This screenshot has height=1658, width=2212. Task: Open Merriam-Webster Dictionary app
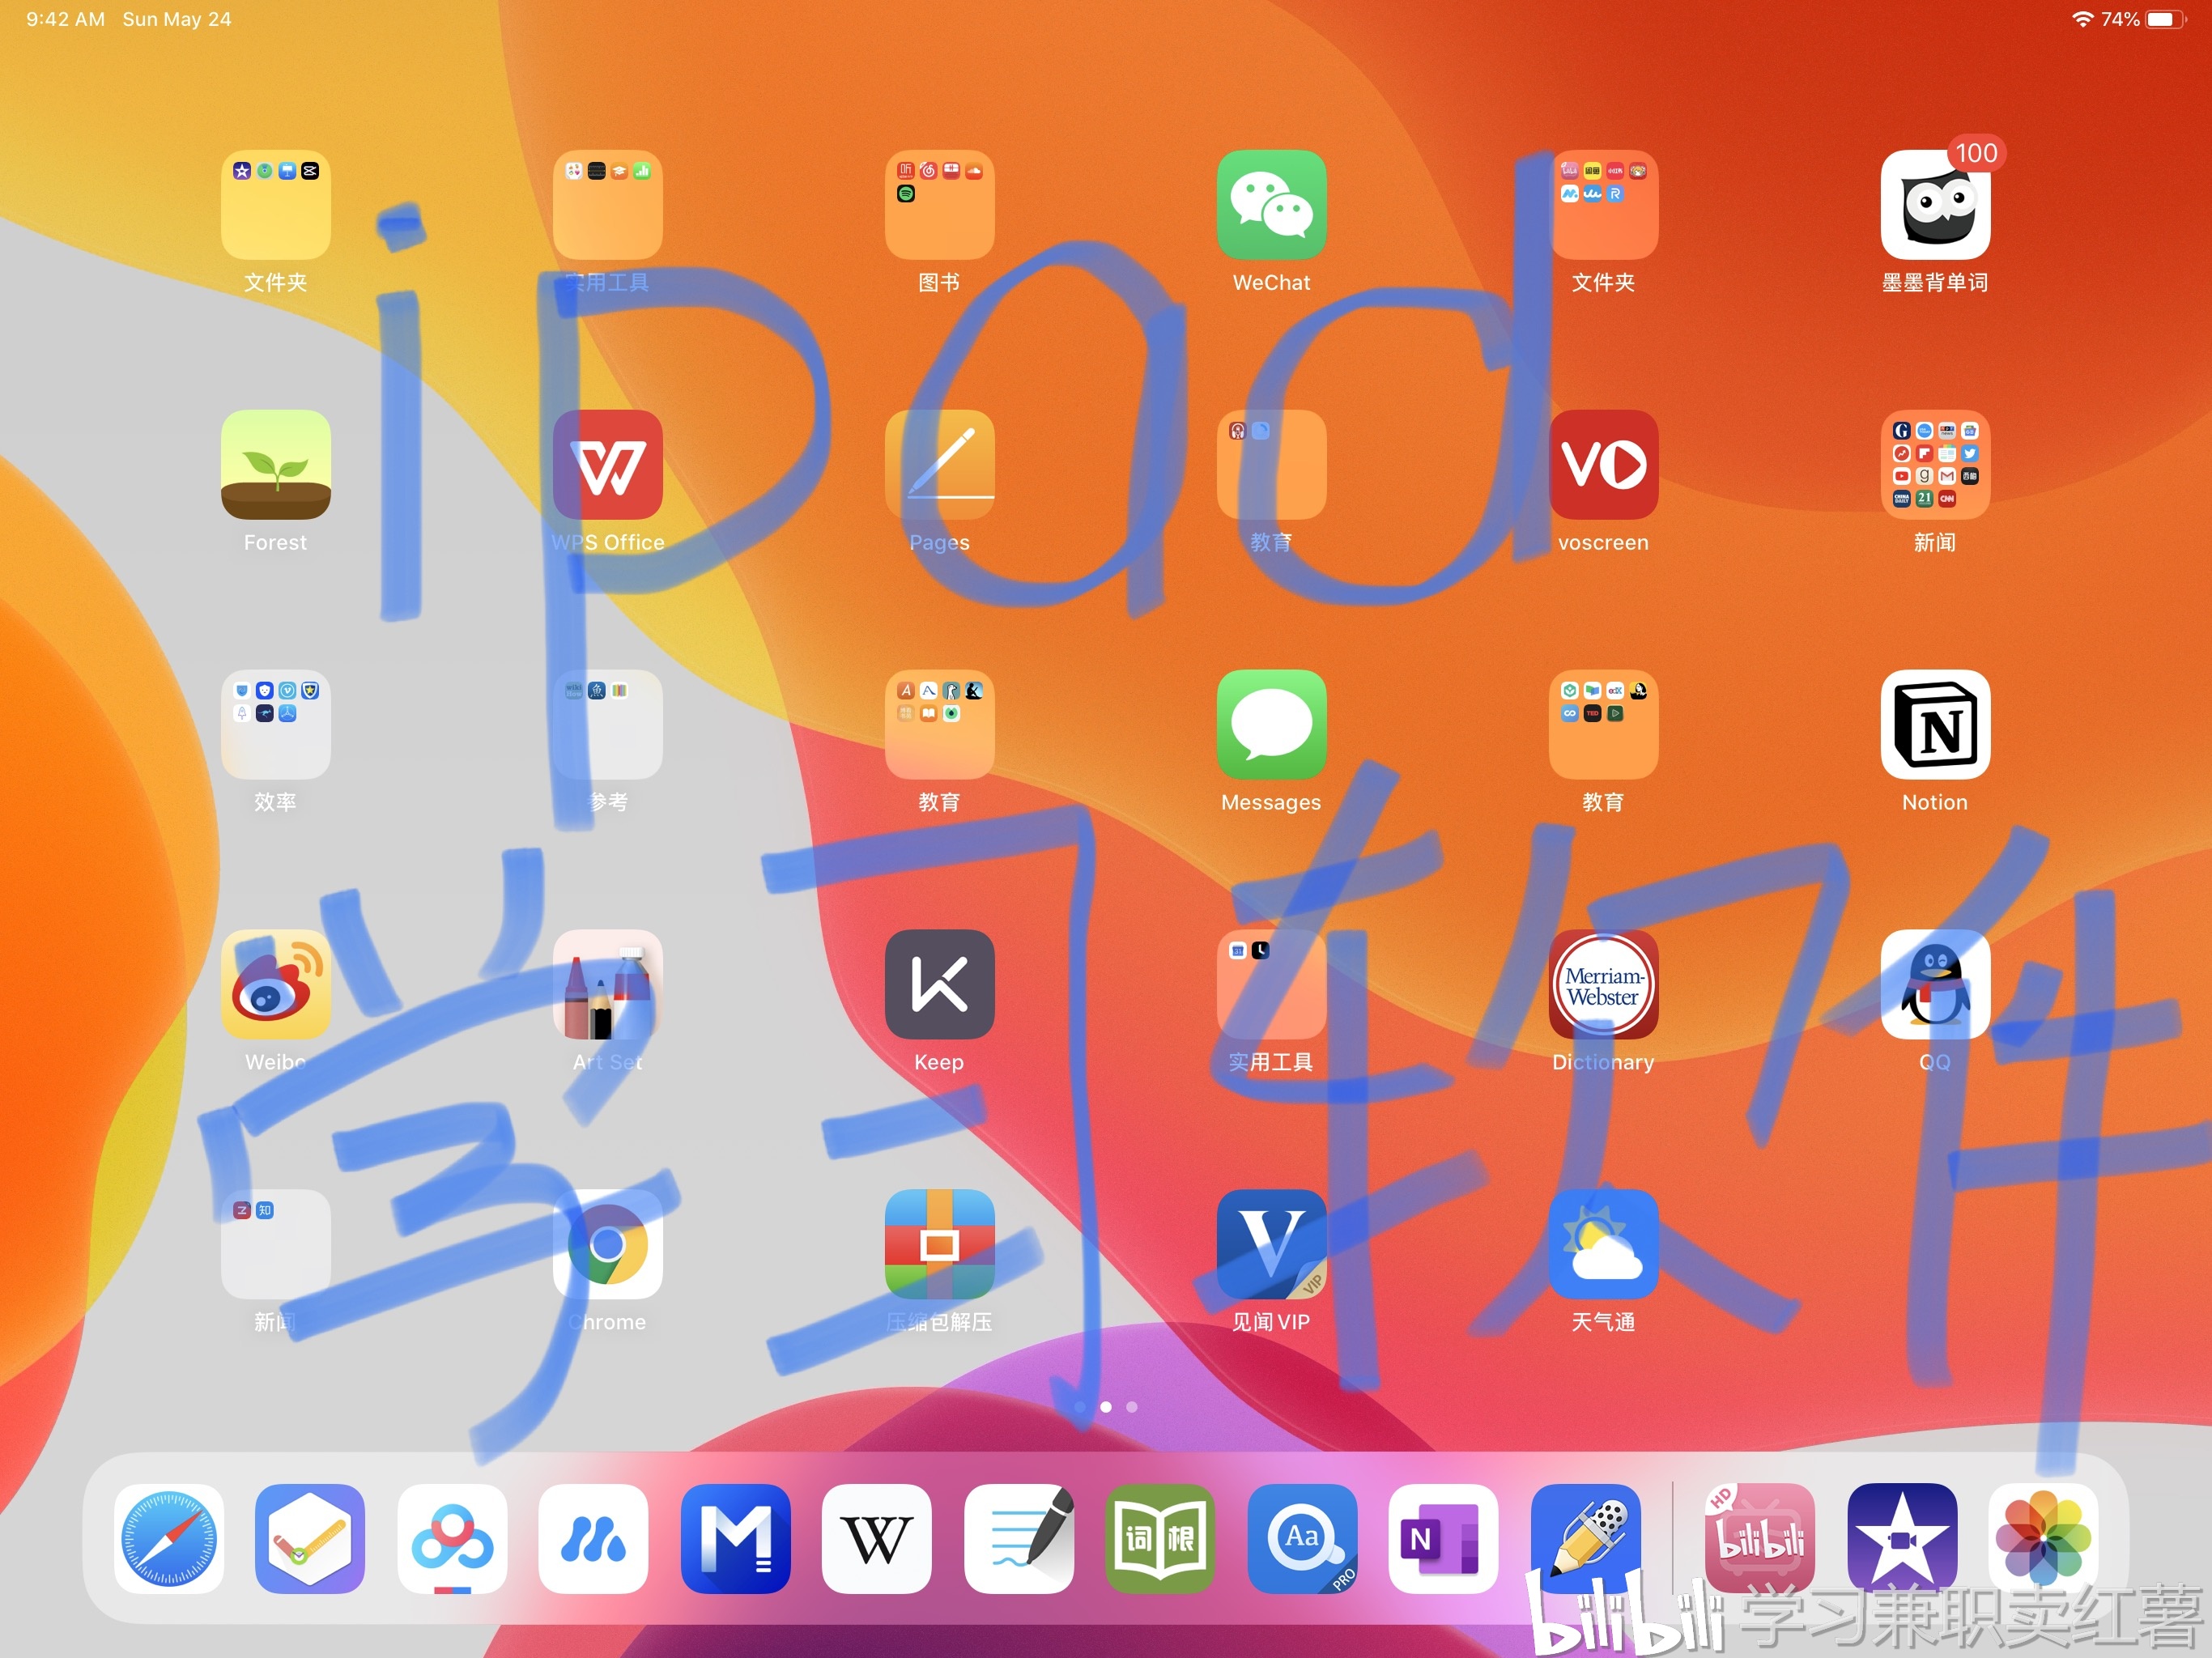point(1603,985)
